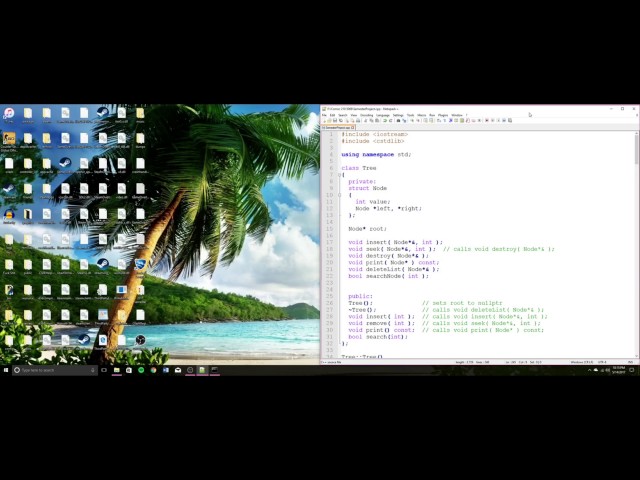
Task: Open the Action Center notification icon
Action: [632, 370]
